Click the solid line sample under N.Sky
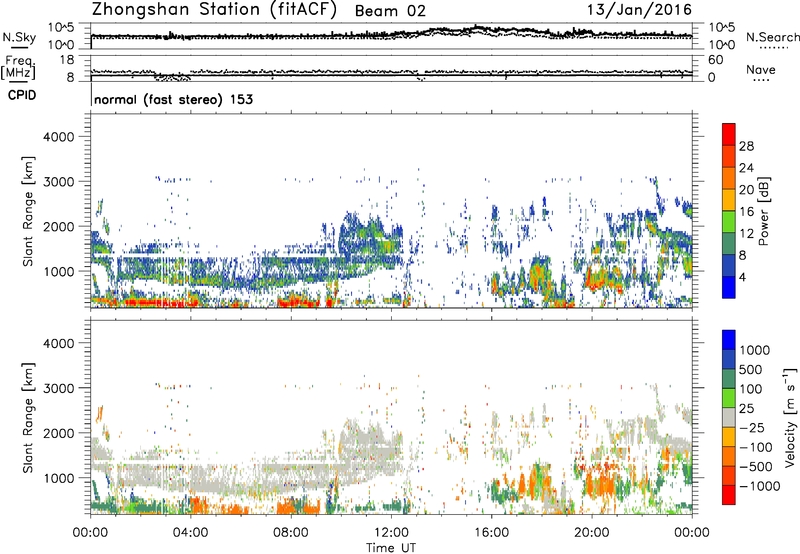This screenshot has height=554, width=800. tap(19, 47)
